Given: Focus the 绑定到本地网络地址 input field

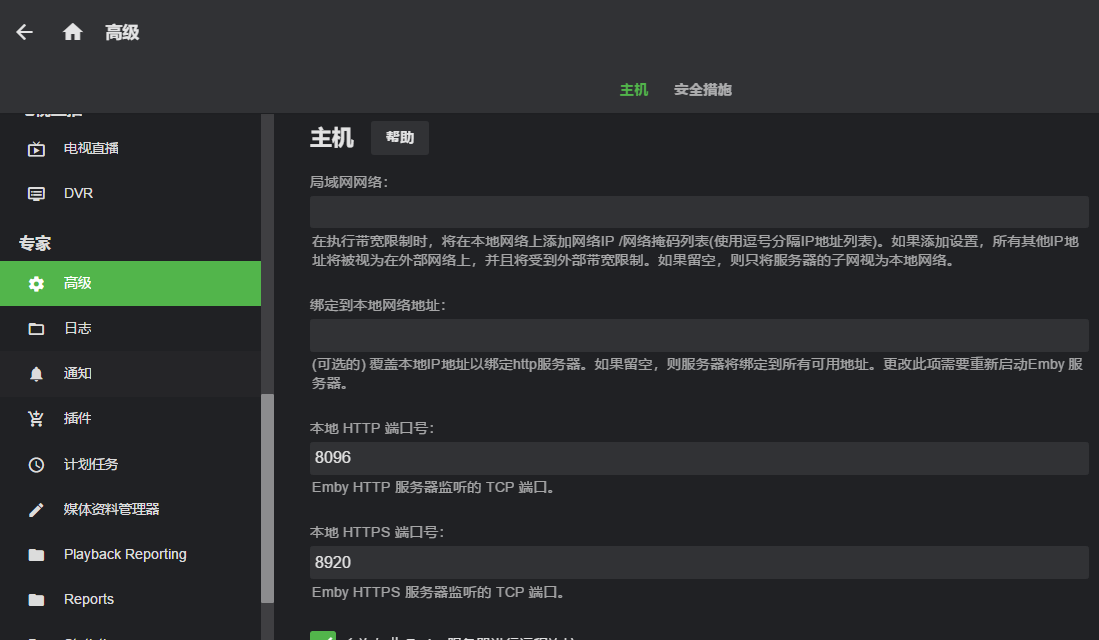Looking at the screenshot, I should coord(698,335).
